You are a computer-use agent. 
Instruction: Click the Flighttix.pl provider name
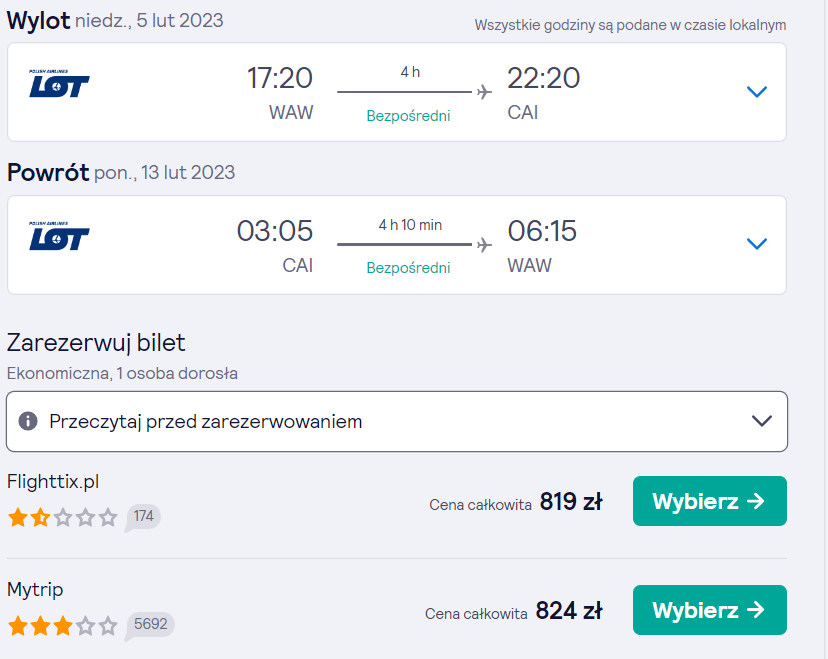coord(53,482)
